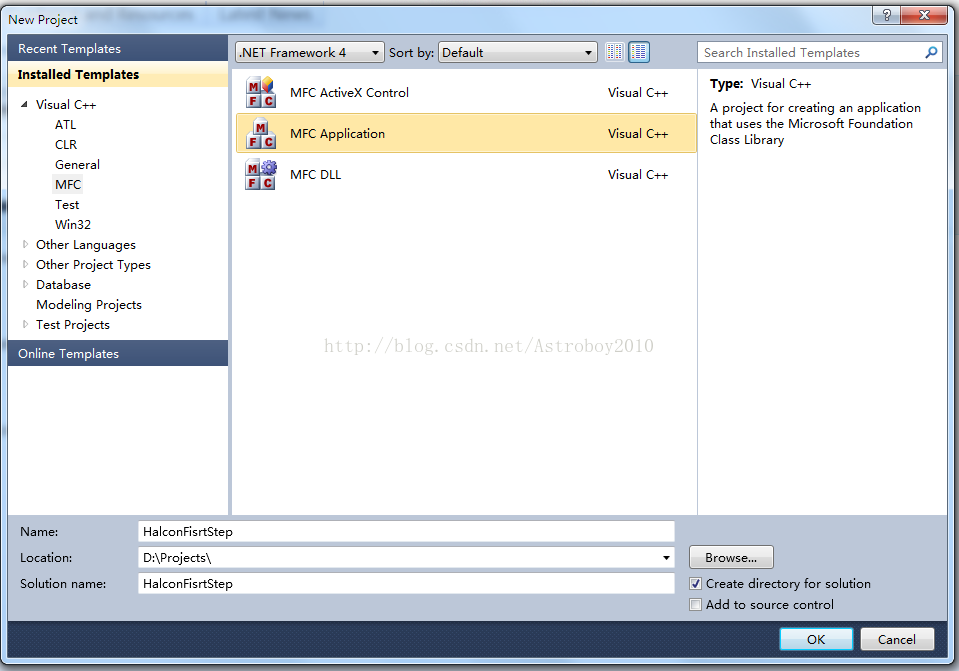Select the MFC ActiveX Control template icon
The height and width of the screenshot is (671, 959).
pos(261,92)
